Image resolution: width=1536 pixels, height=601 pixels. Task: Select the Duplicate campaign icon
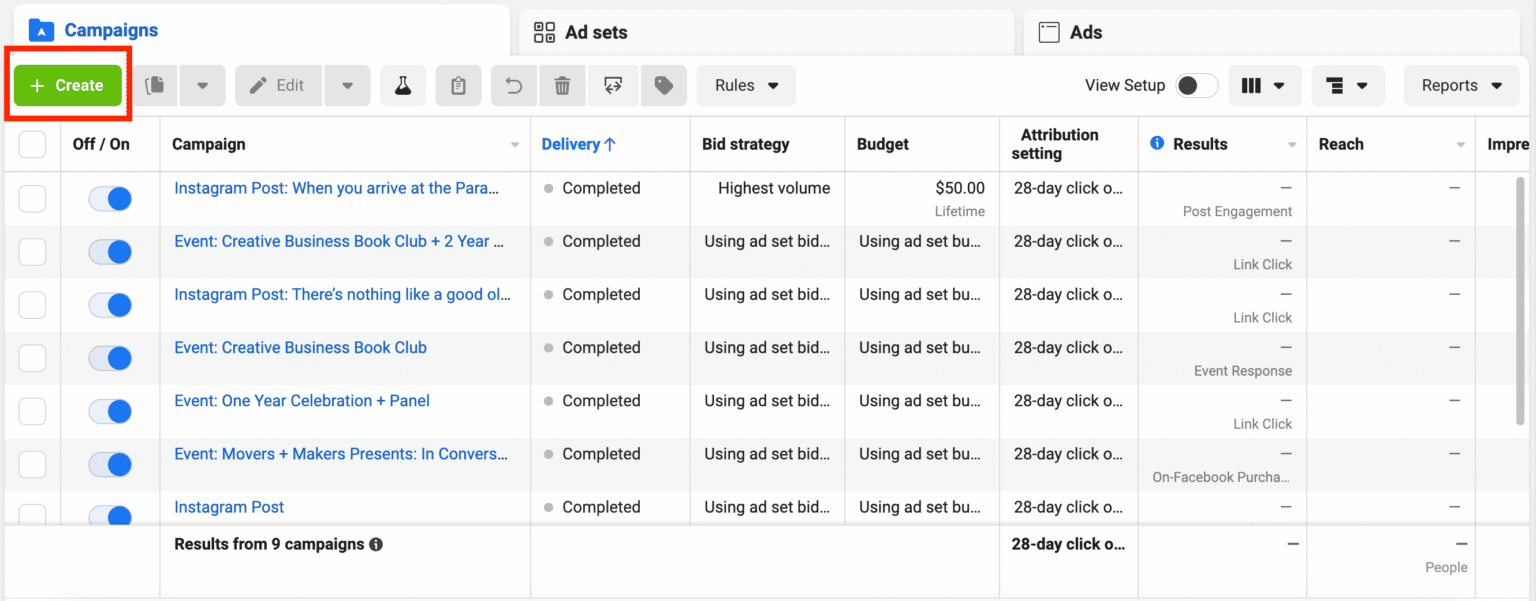pos(155,85)
